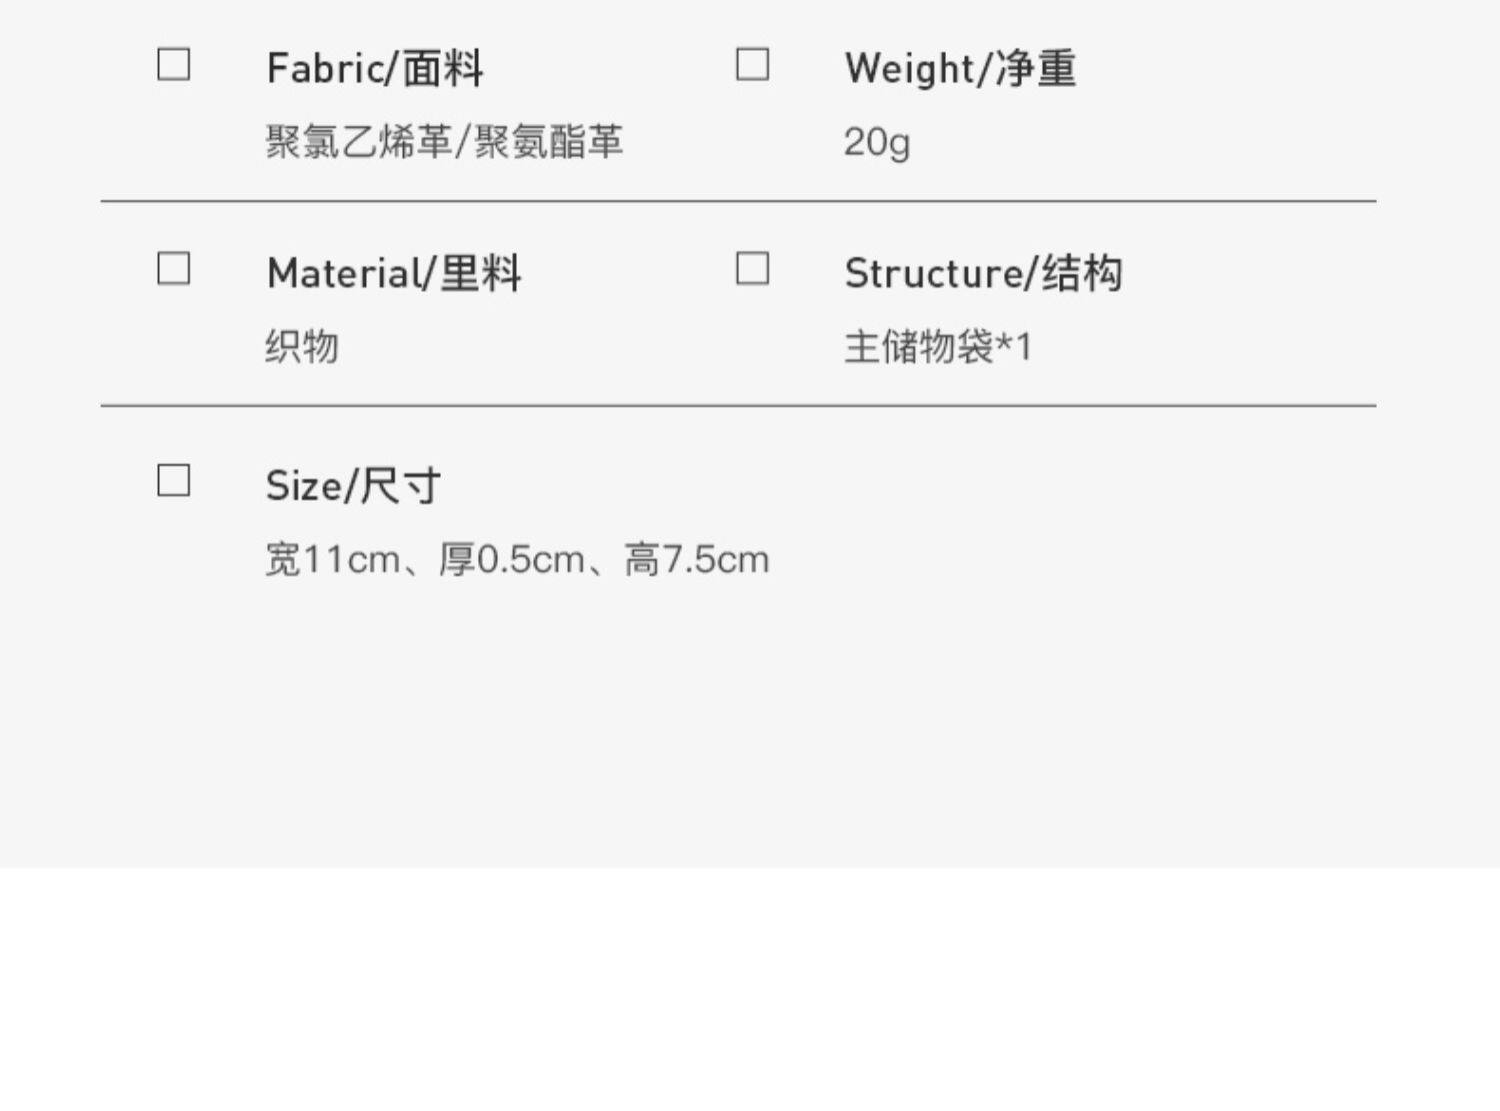Image resolution: width=1500 pixels, height=1111 pixels.
Task: Click the 主储物袋*1 structure value
Action: coord(937,347)
